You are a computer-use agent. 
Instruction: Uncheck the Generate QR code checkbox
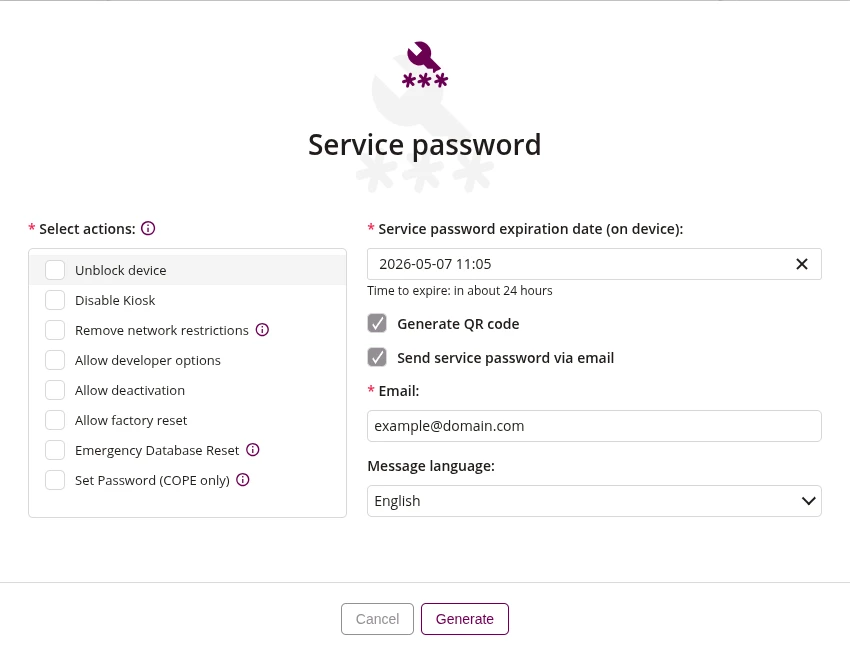pos(377,323)
